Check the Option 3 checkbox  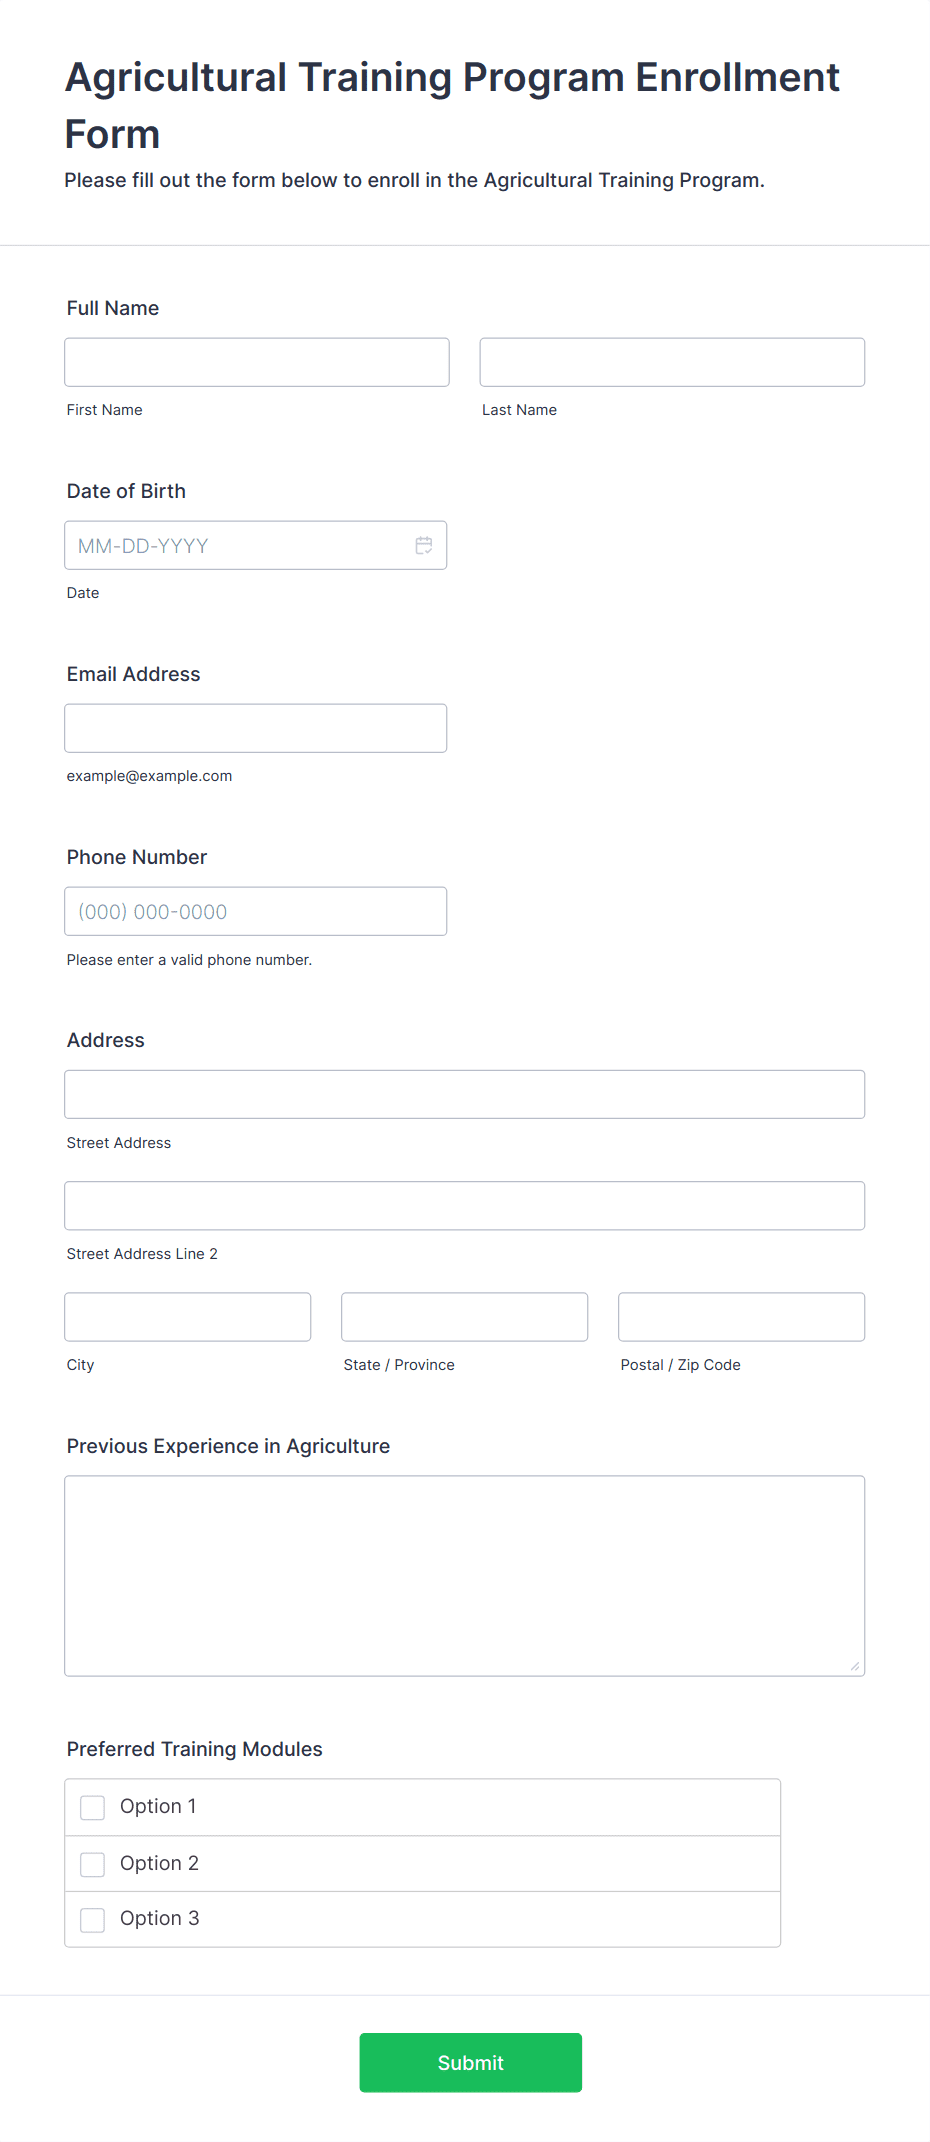(x=93, y=1920)
